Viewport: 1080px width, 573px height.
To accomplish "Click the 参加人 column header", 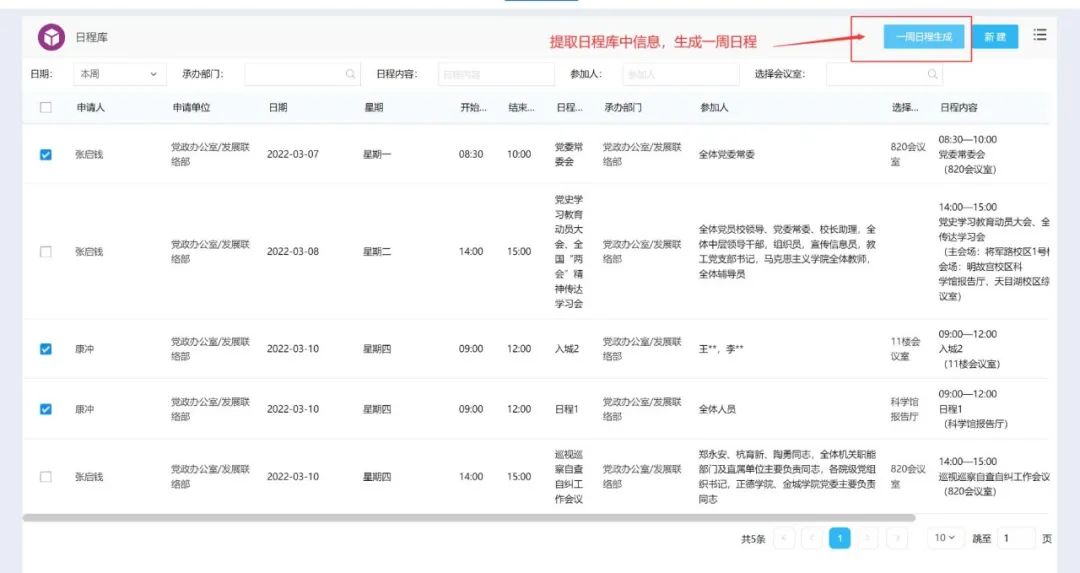I will pos(714,107).
